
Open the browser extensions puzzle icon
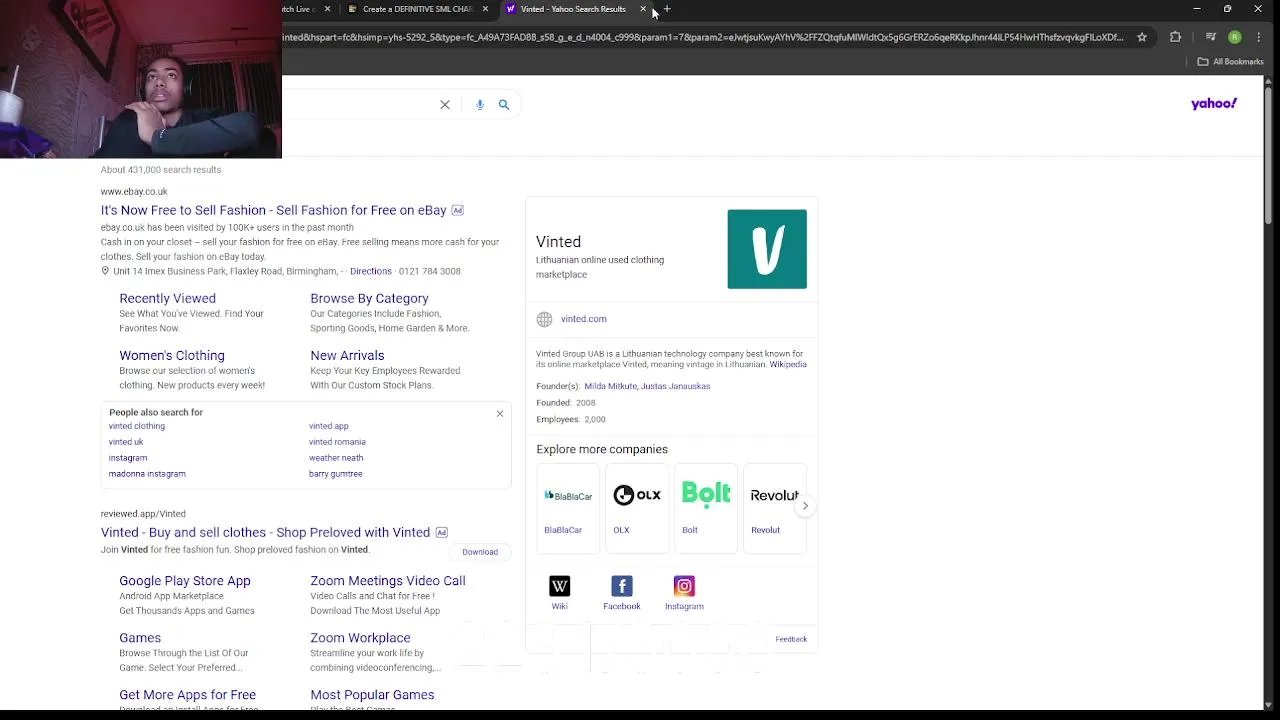click(1176, 37)
